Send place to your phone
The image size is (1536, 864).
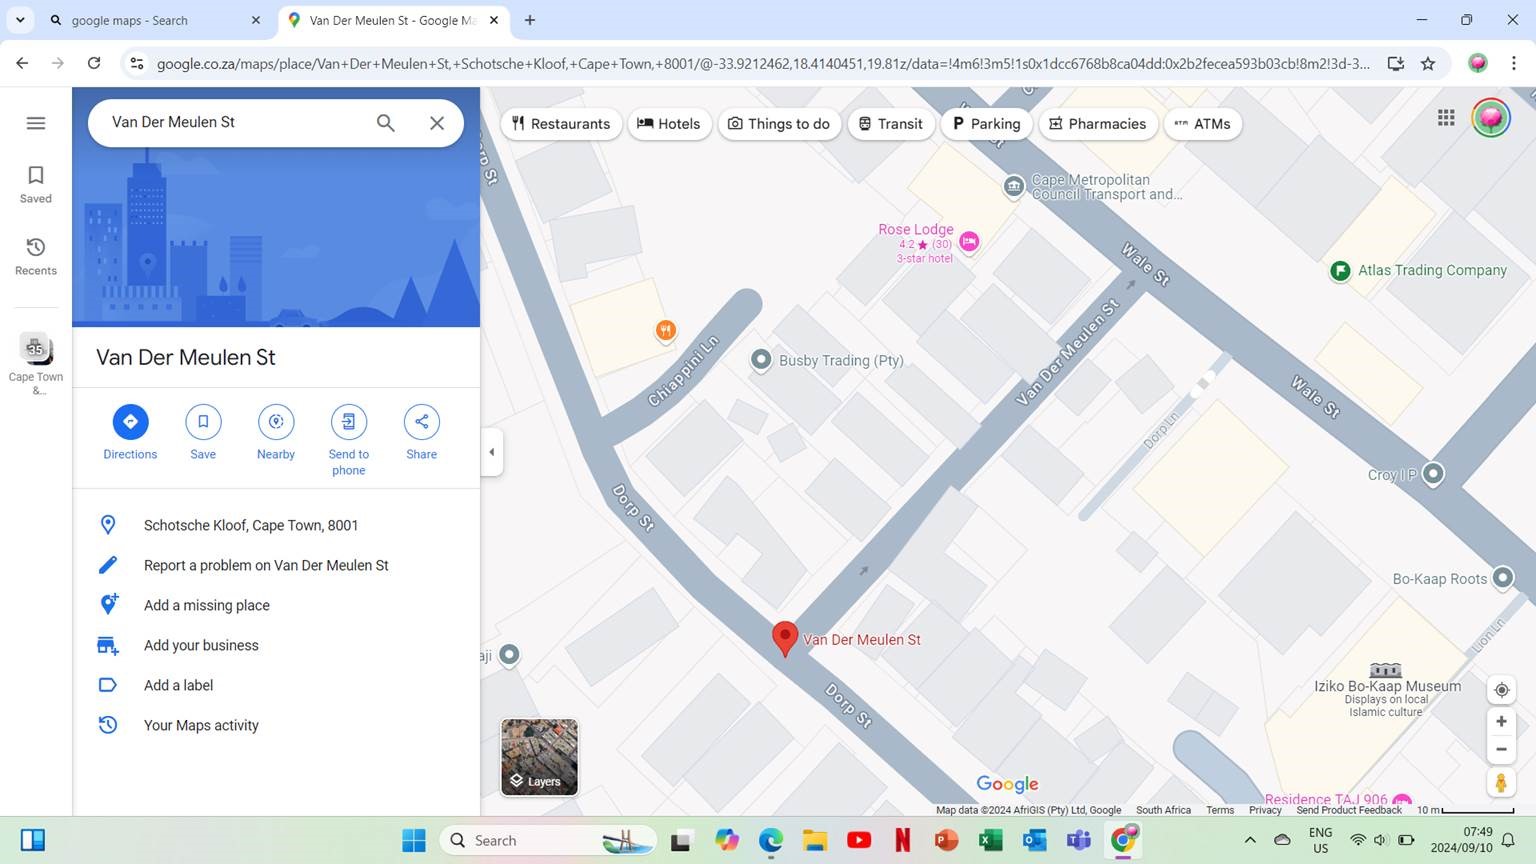(349, 440)
